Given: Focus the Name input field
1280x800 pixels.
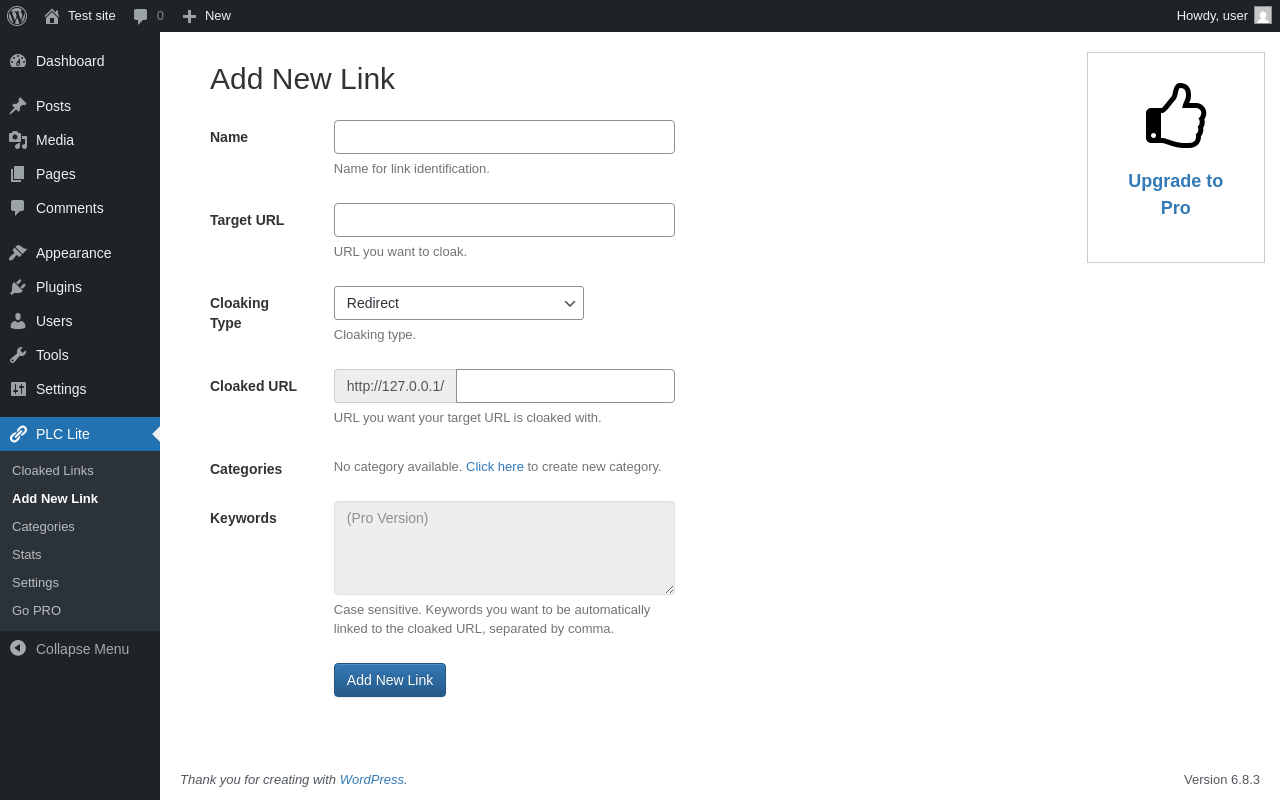Looking at the screenshot, I should pyautogui.click(x=504, y=137).
